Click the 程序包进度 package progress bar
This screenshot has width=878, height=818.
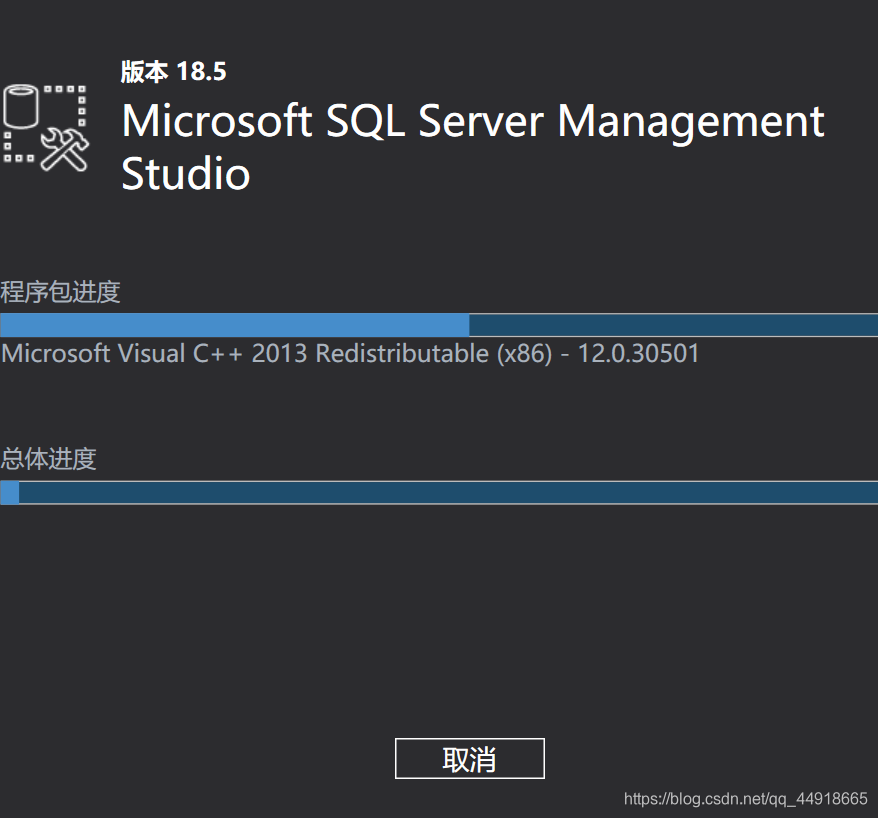[439, 325]
